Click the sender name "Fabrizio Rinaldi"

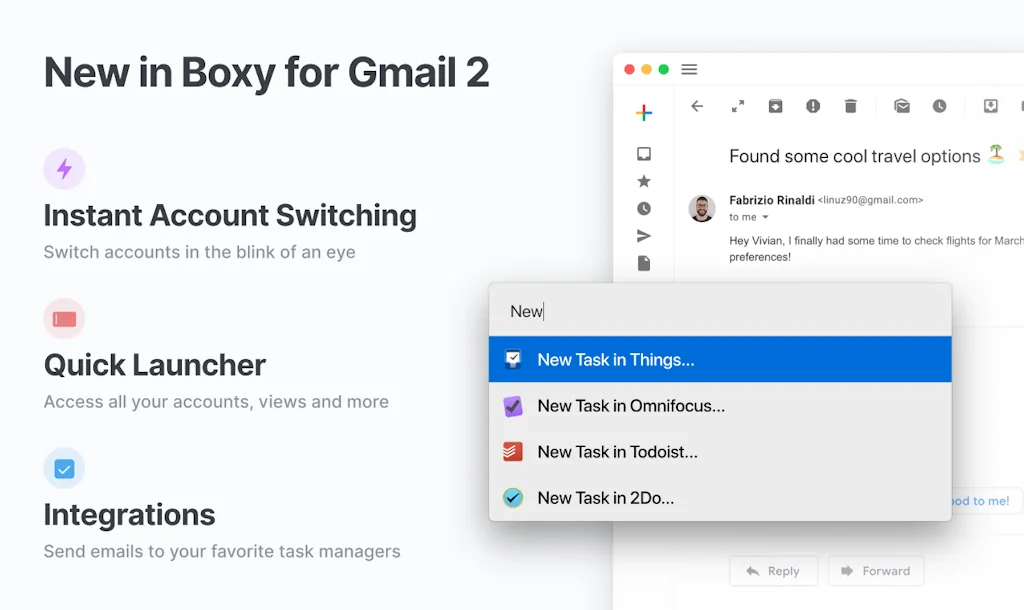[x=772, y=200]
